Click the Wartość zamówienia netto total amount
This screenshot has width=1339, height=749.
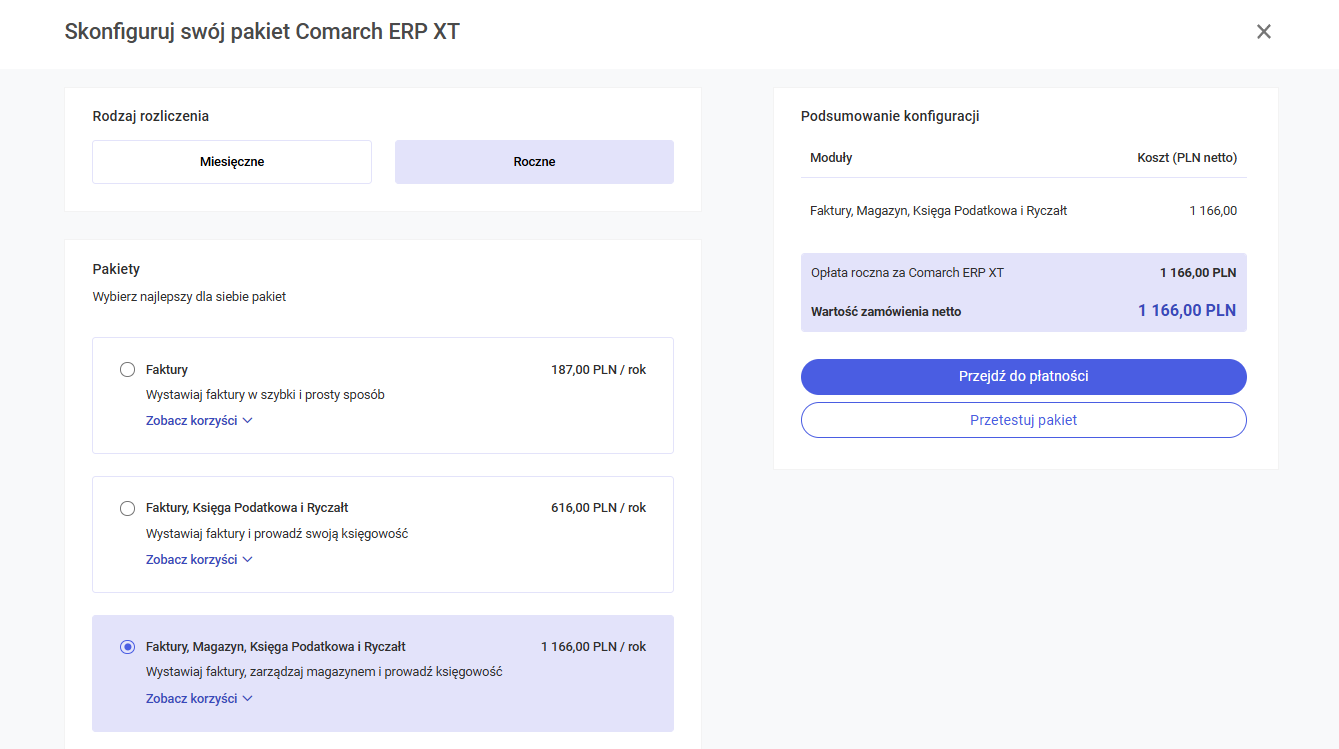pos(1186,311)
